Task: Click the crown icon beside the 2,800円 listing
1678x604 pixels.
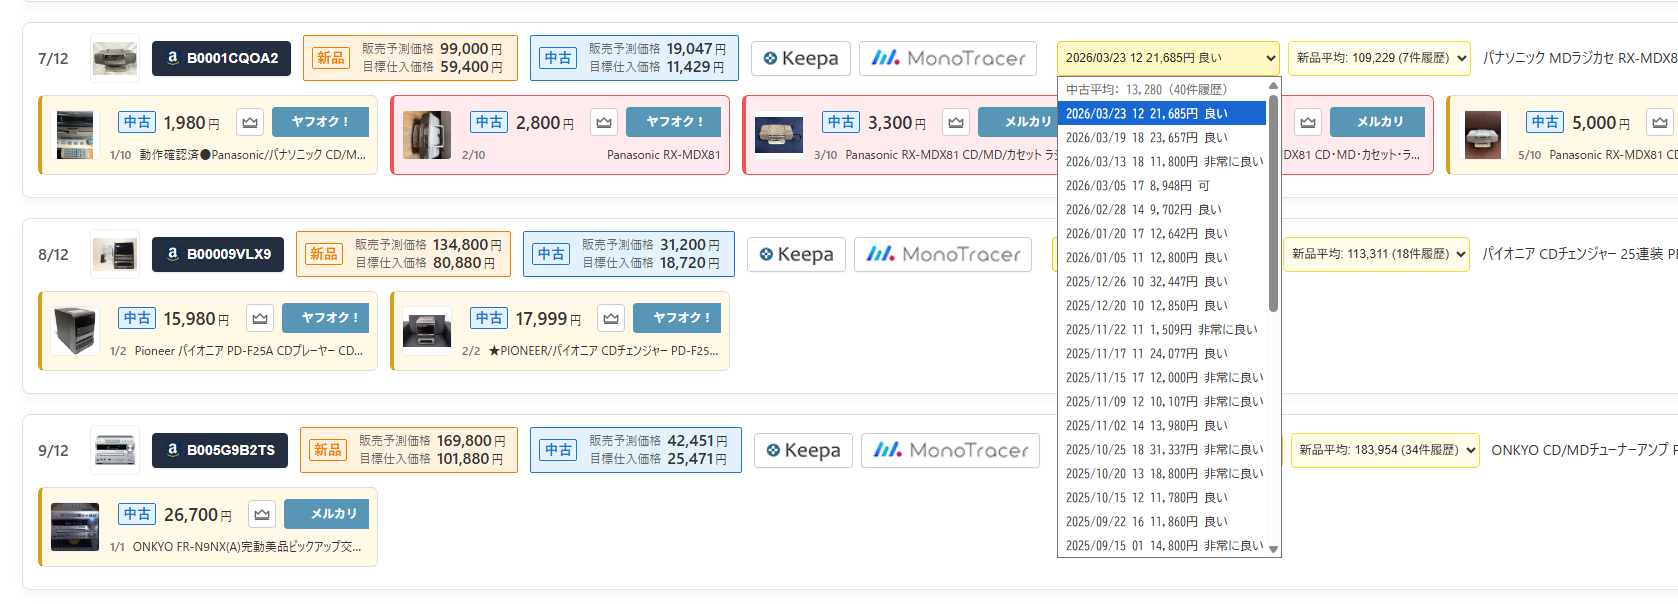Action: pos(604,122)
